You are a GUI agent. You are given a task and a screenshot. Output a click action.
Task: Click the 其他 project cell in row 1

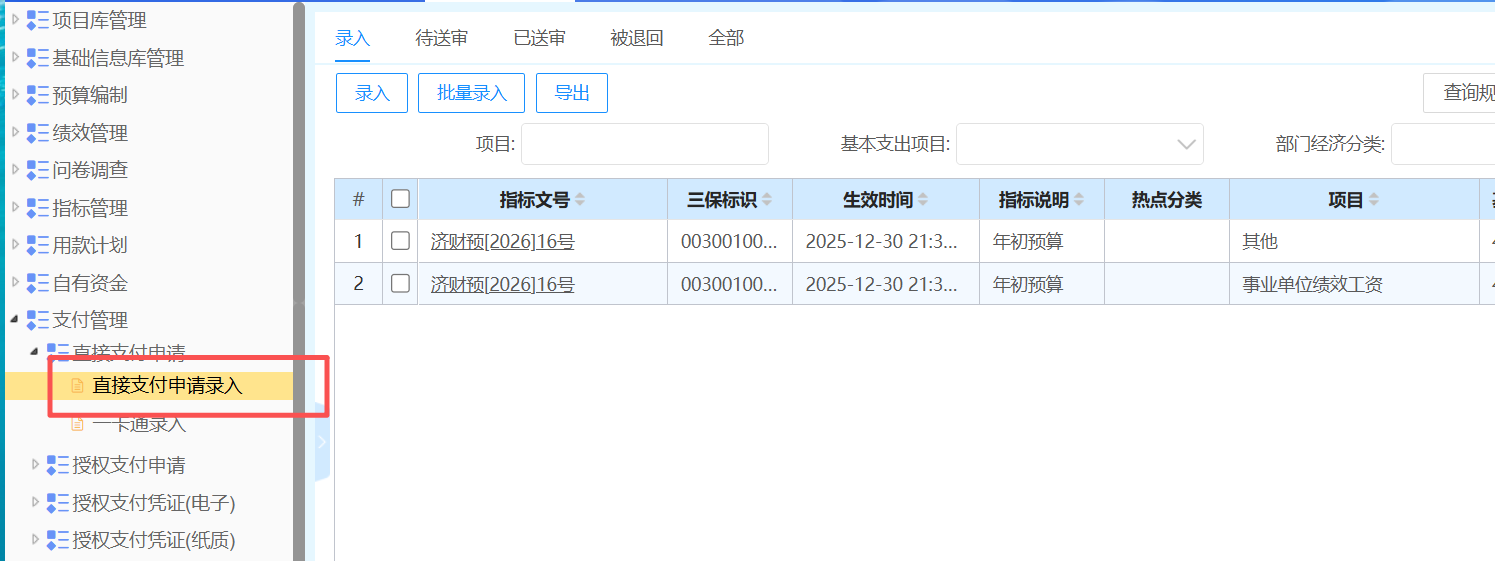click(1354, 241)
